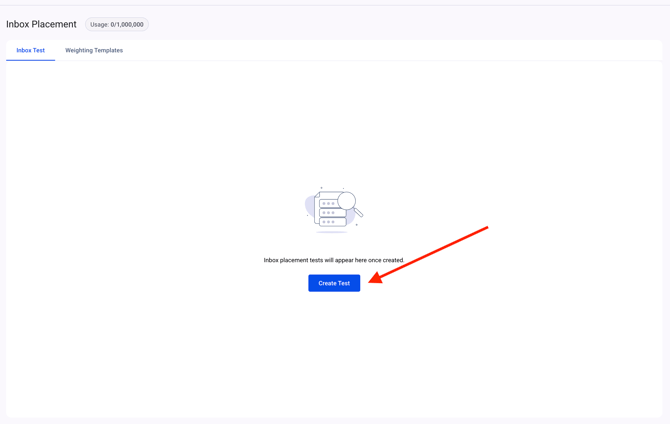Viewport: 670px width, 424px height.
Task: Click the bottom server row in the illustration
Action: click(x=332, y=222)
